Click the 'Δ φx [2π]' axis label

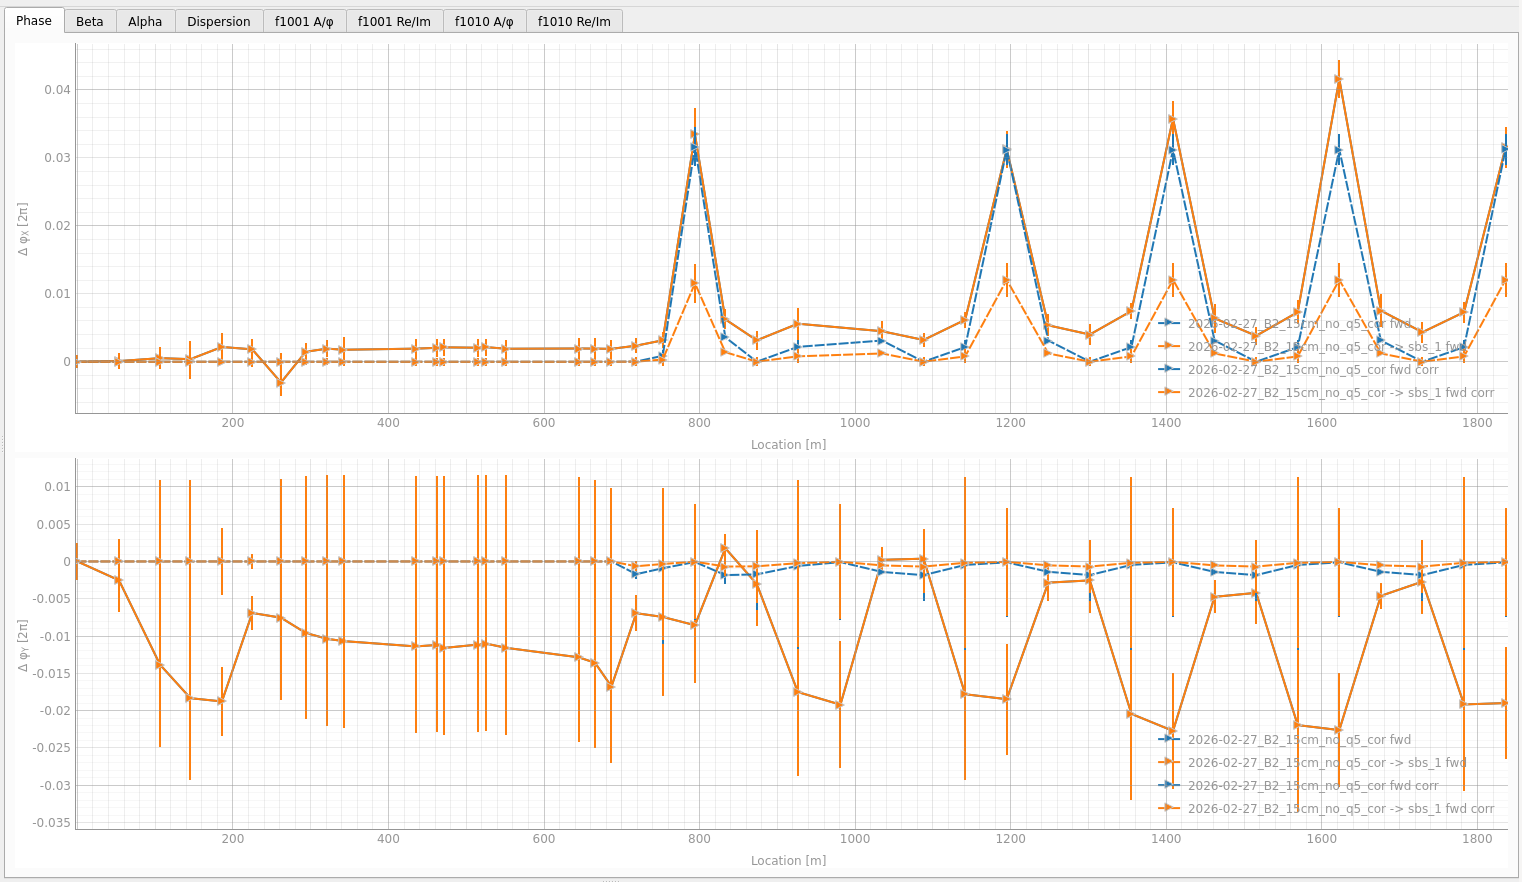coord(23,229)
